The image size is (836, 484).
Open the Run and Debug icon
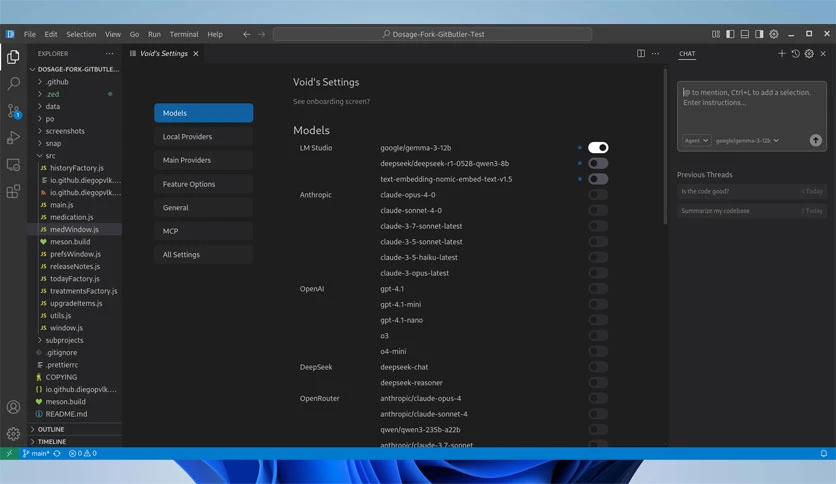[13, 138]
